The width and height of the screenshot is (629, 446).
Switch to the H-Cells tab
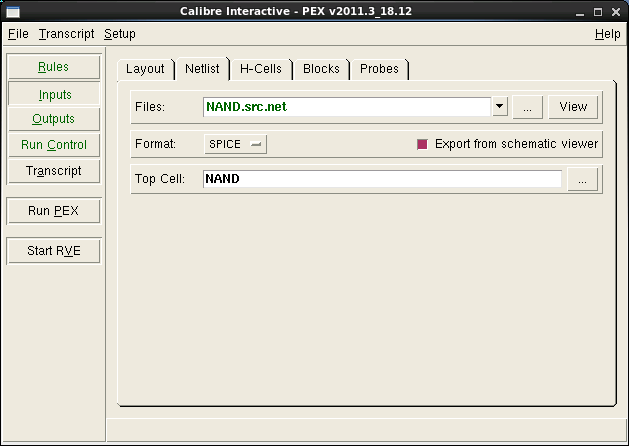pos(261,69)
